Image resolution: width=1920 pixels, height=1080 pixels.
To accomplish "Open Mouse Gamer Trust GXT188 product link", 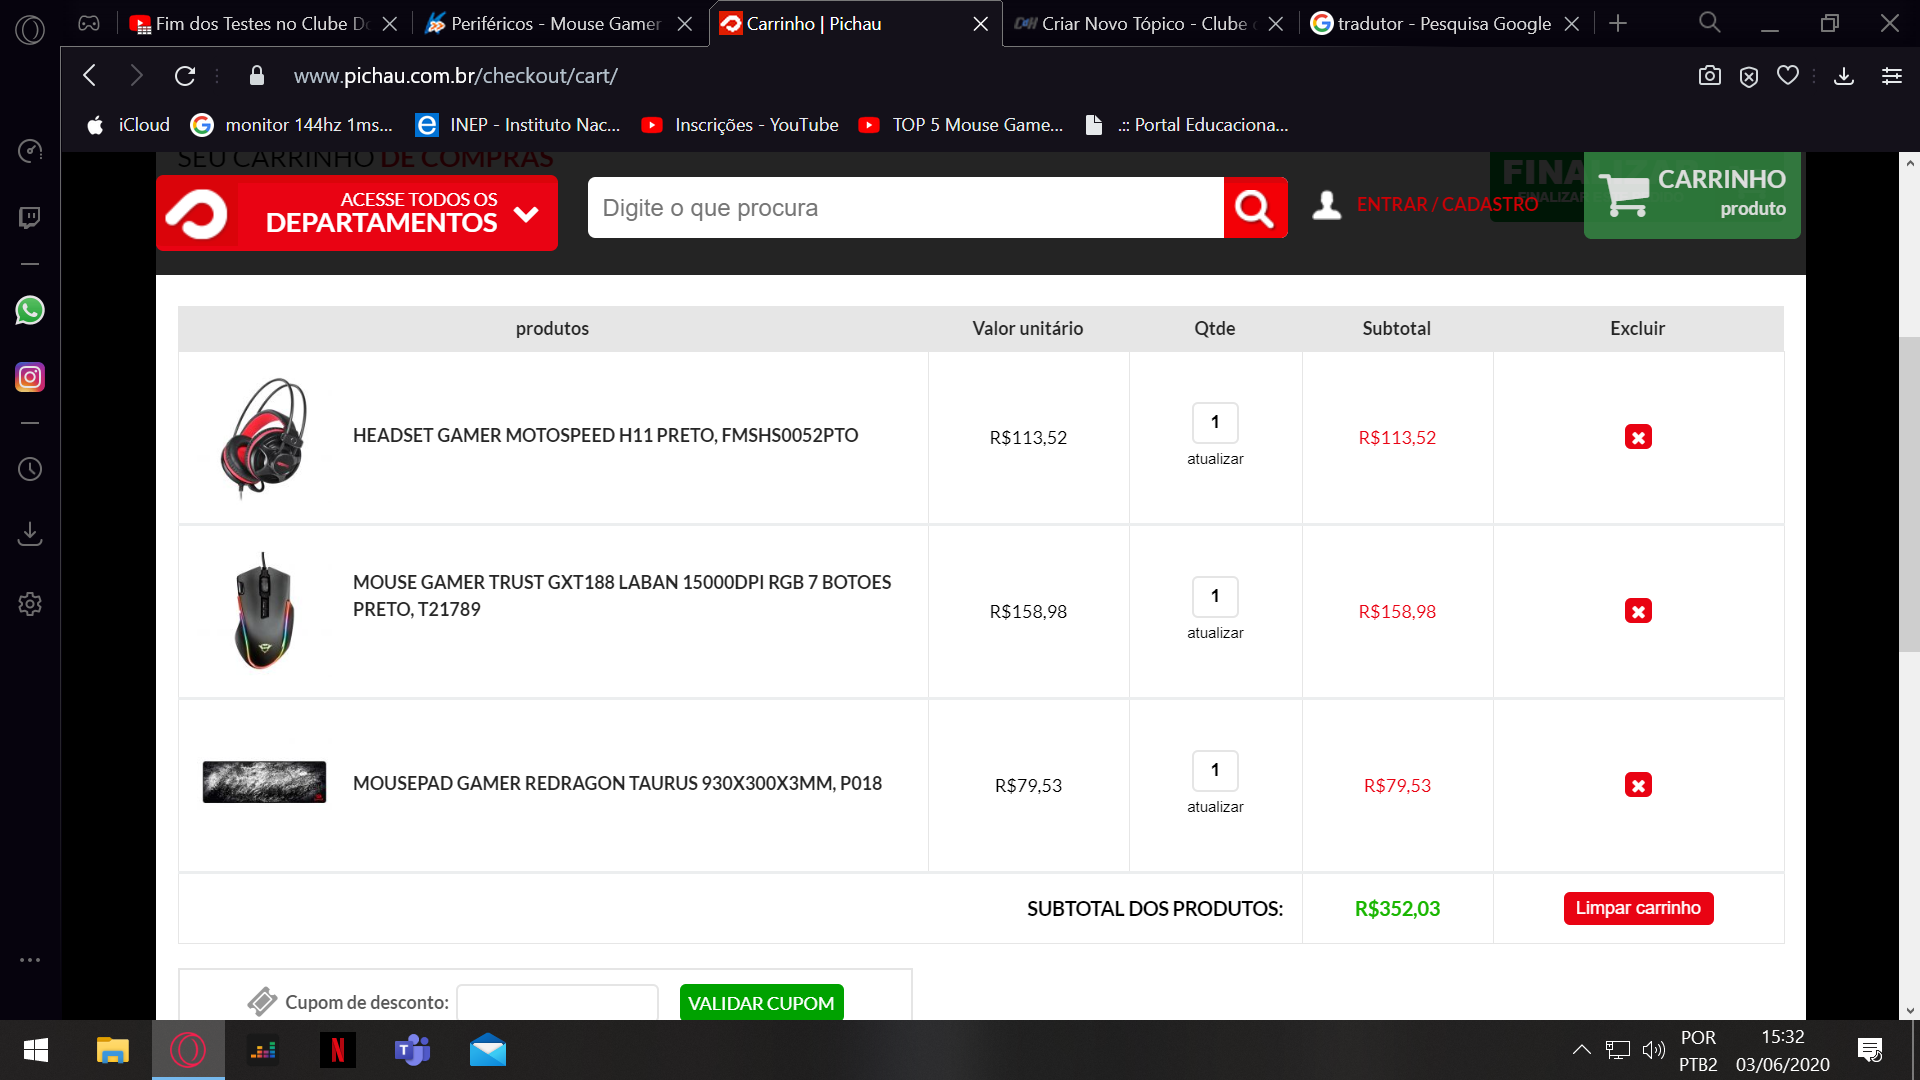I will point(622,596).
